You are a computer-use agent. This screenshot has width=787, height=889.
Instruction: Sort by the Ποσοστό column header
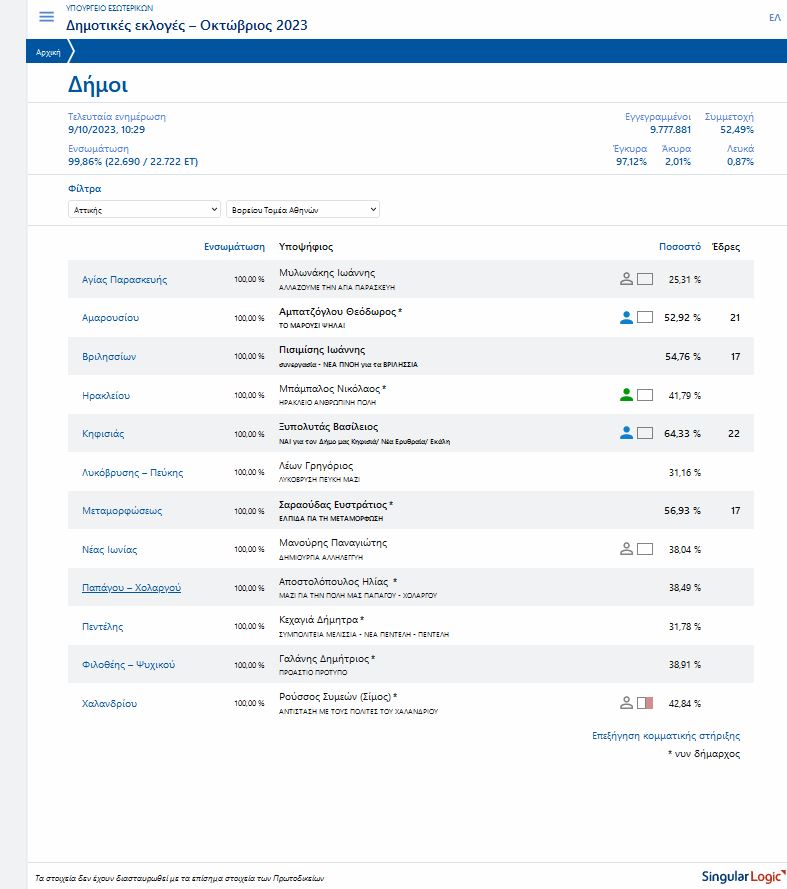[679, 246]
